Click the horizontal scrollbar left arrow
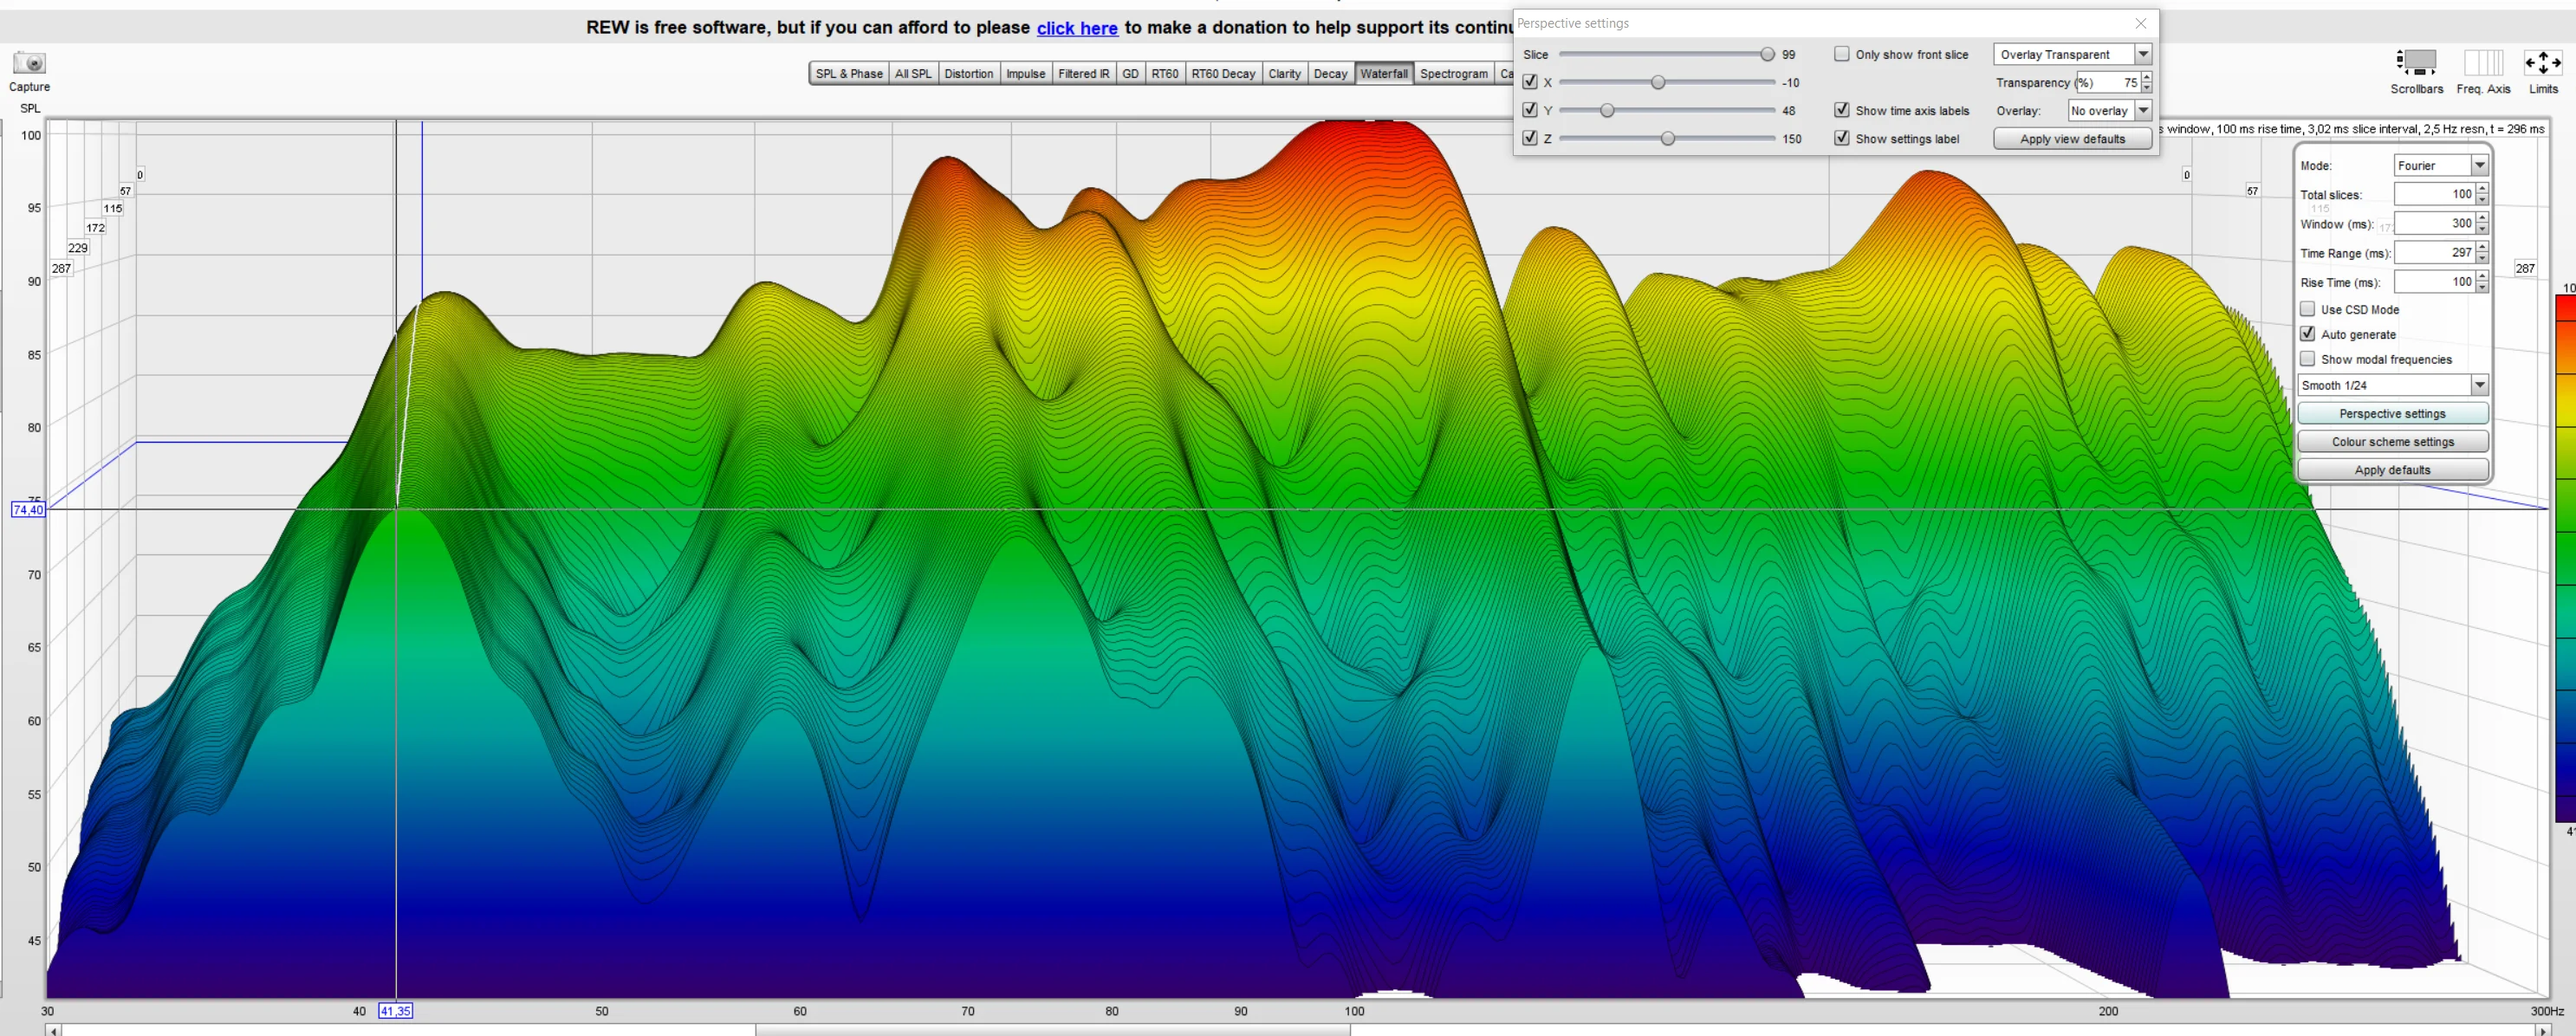 pyautogui.click(x=53, y=1030)
